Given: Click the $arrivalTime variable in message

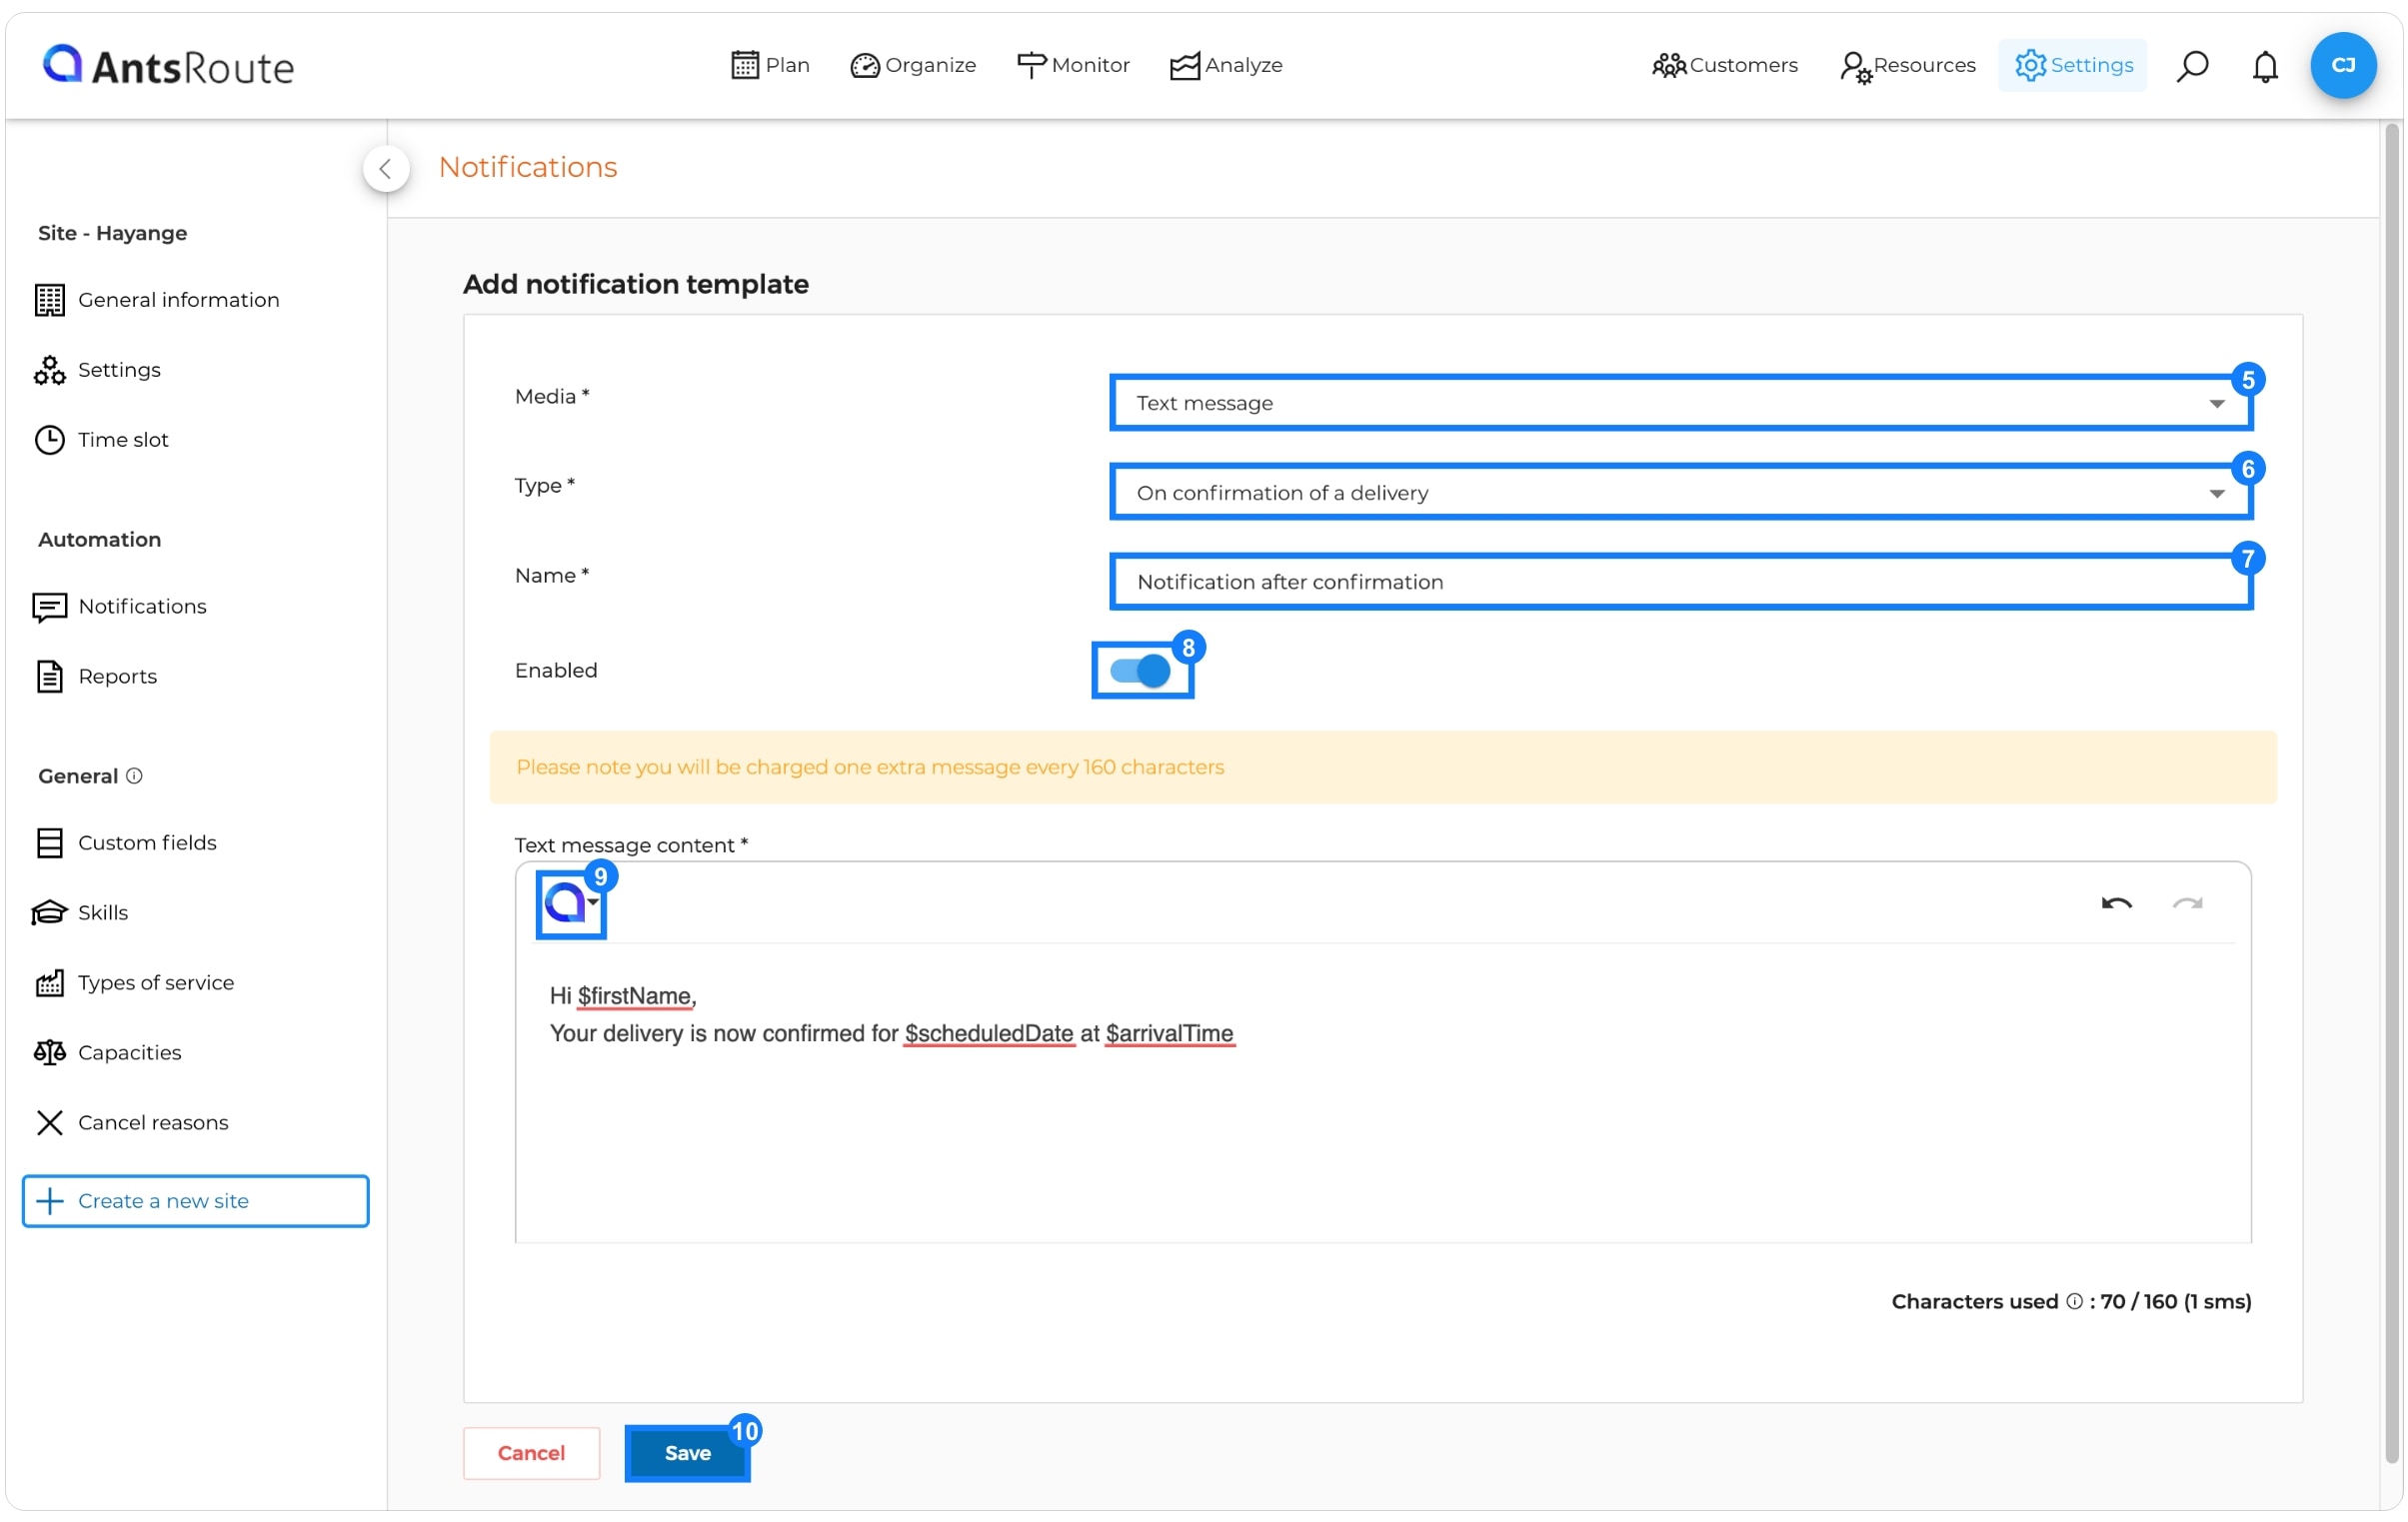Looking at the screenshot, I should click(1169, 1033).
